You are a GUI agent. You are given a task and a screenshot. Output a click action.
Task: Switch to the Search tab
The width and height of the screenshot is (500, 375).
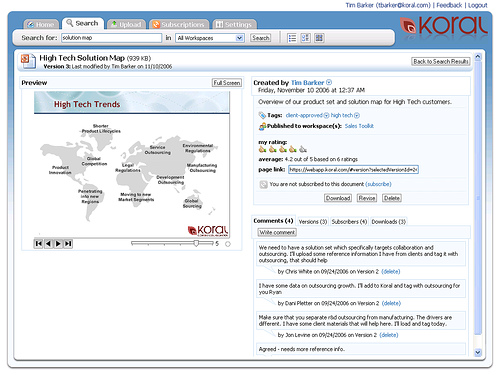(82, 23)
